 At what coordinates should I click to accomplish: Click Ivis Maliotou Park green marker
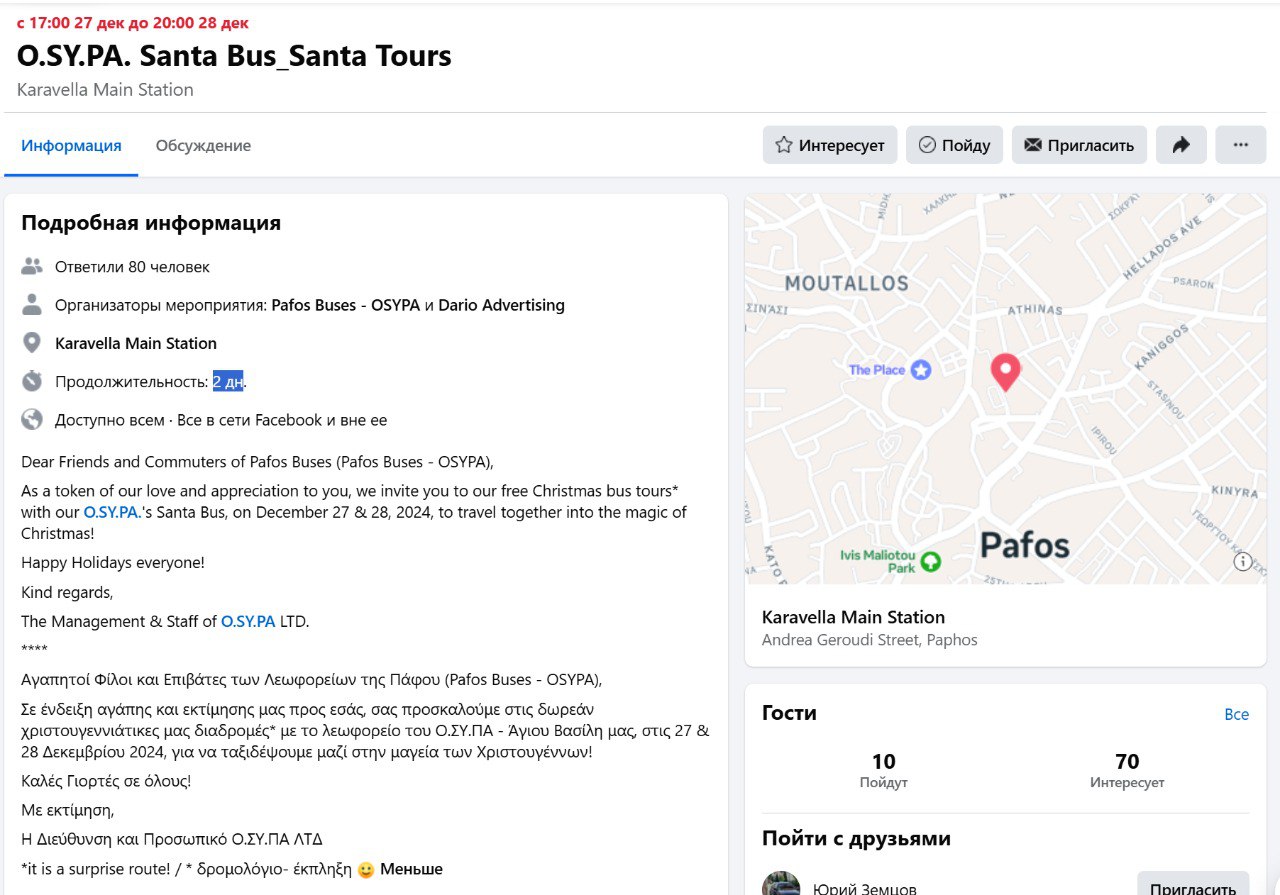(931, 561)
